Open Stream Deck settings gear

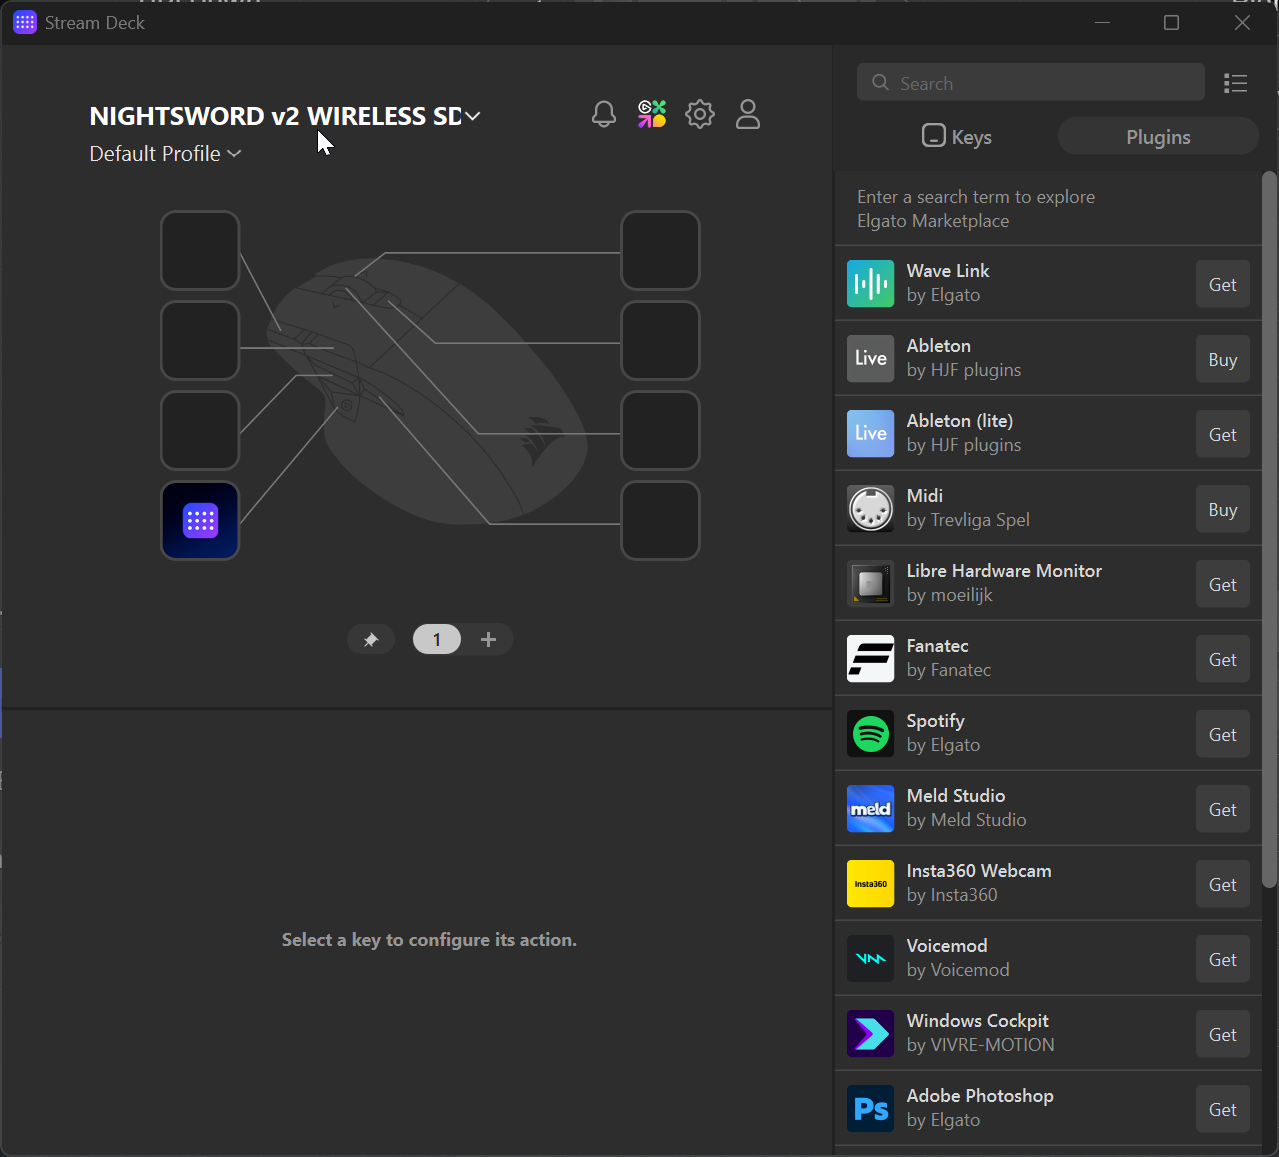[x=700, y=114]
